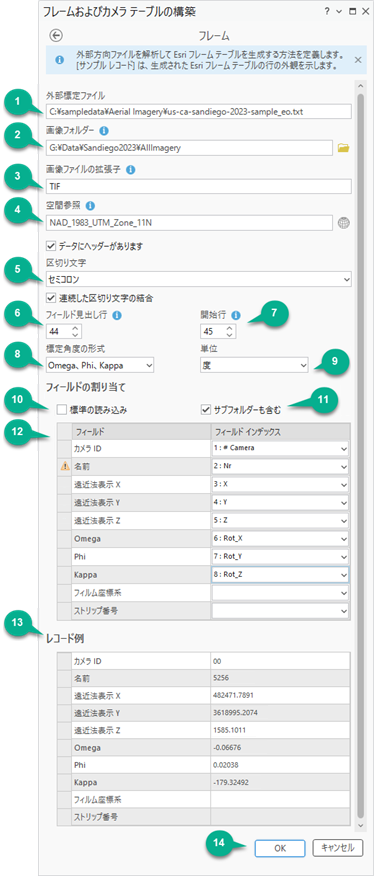Open the 区切り文字 dropdown showing セミコロン

pyautogui.click(x=197, y=278)
